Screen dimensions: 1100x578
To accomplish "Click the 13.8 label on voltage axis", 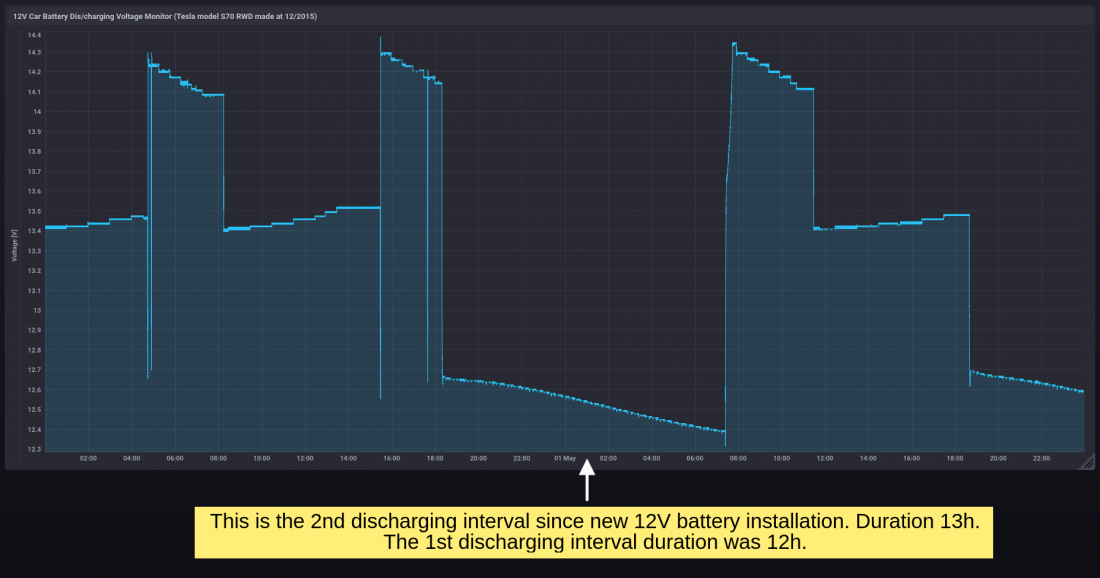I will pyautogui.click(x=34, y=151).
